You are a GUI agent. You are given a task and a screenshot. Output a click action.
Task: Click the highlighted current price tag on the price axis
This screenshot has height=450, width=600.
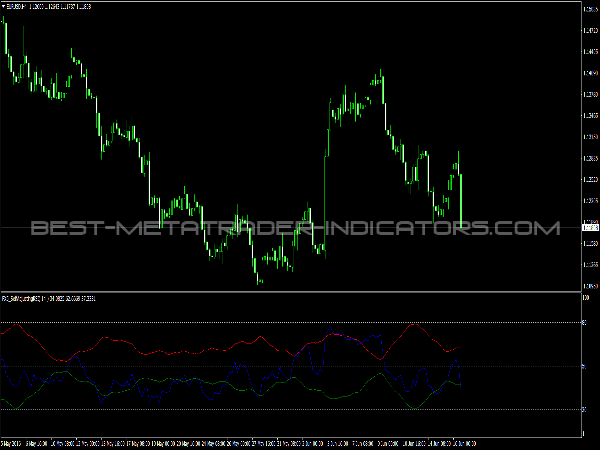[x=590, y=228]
